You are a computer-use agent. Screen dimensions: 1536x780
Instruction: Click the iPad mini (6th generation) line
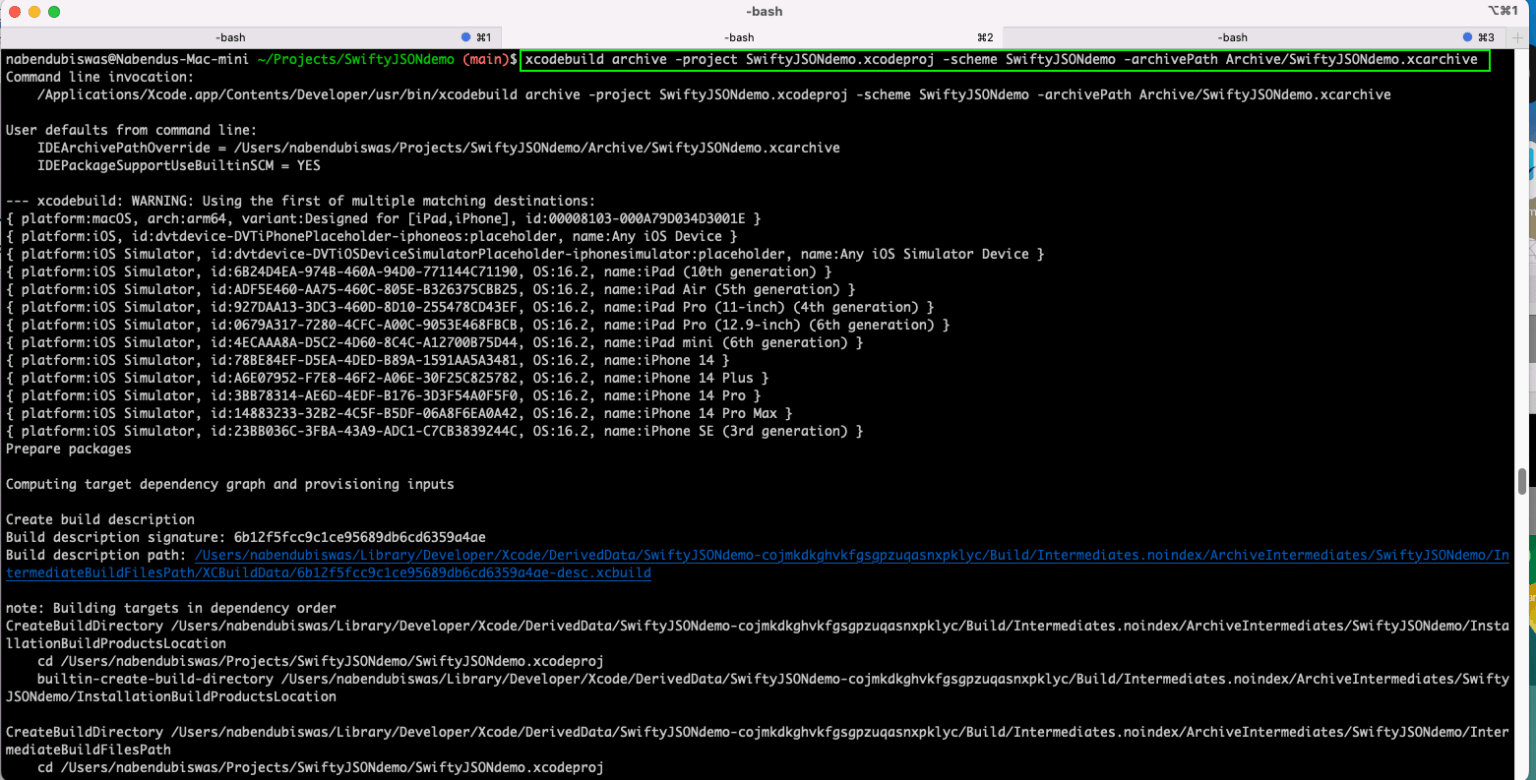(x=434, y=343)
